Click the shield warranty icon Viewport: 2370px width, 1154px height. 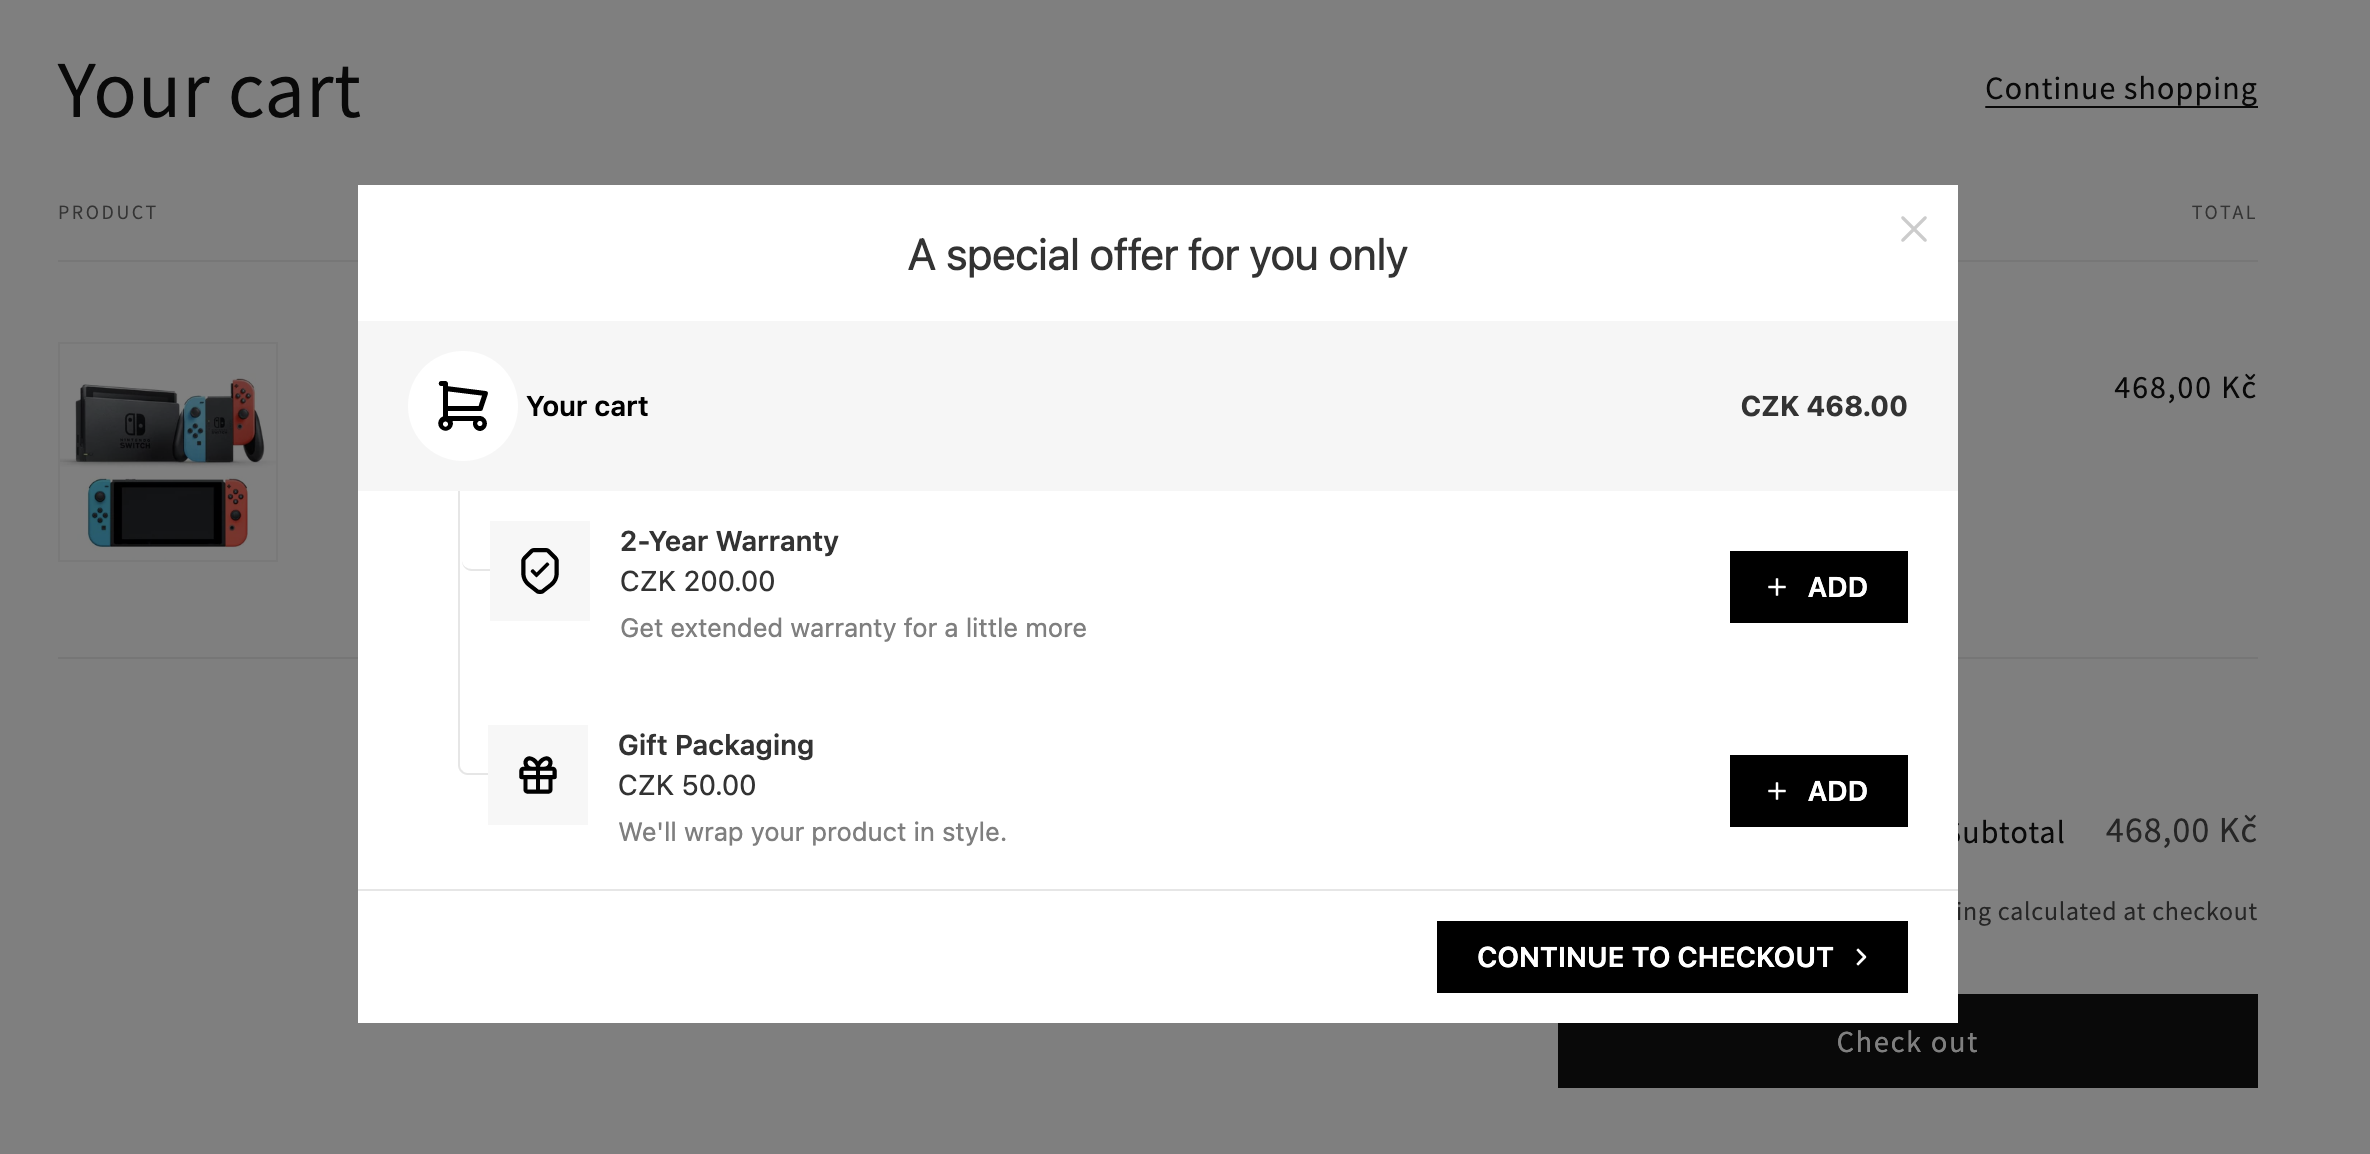point(540,571)
